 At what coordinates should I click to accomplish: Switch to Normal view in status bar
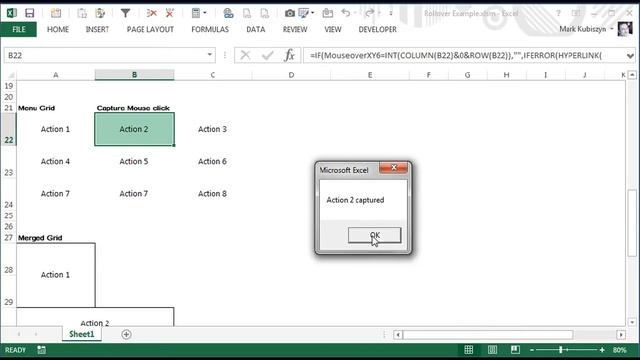pos(469,350)
